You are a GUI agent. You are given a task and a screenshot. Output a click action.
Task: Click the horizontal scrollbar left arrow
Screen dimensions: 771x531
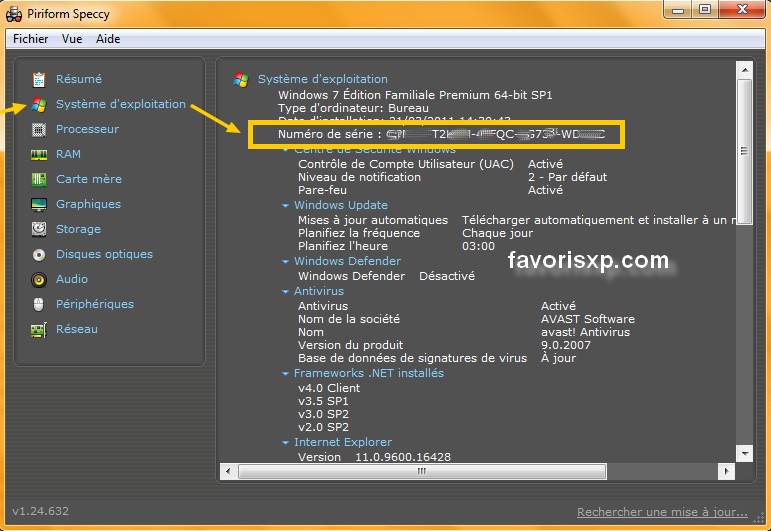click(228, 471)
